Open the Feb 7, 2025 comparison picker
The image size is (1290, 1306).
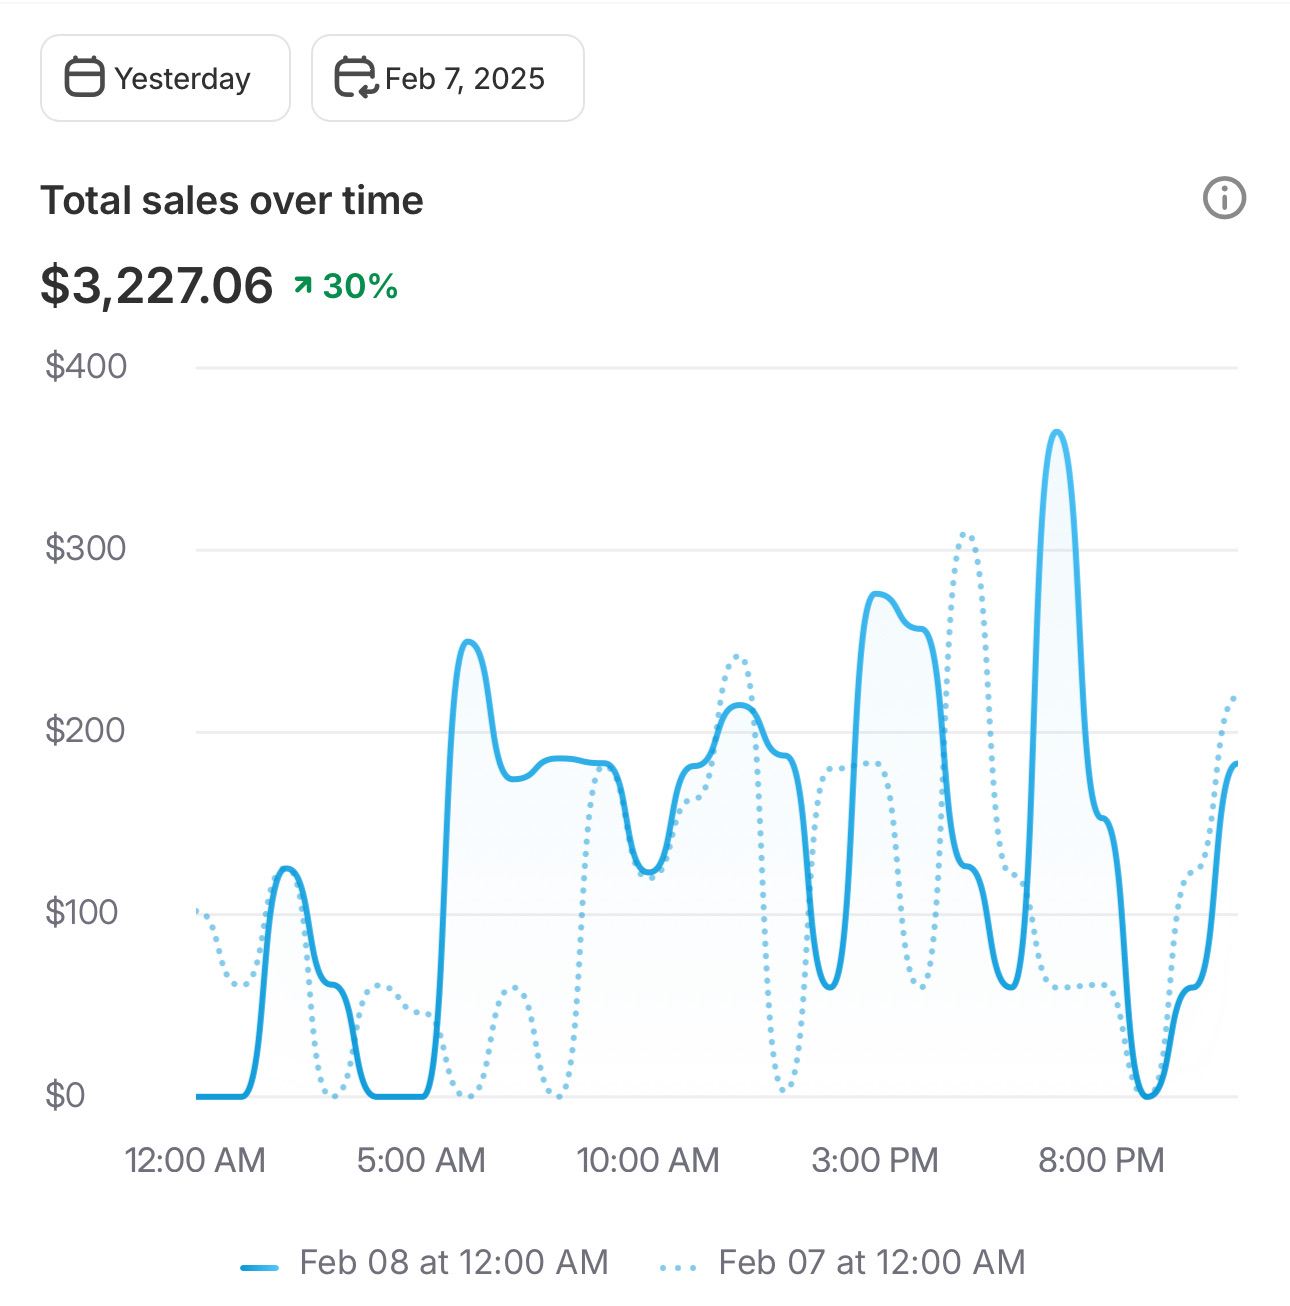point(447,78)
